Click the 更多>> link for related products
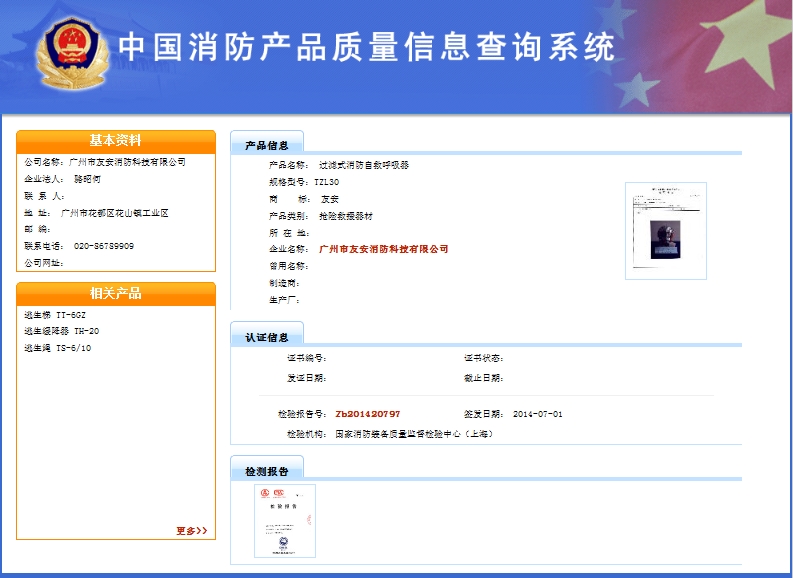The width and height of the screenshot is (793, 578). 191,531
